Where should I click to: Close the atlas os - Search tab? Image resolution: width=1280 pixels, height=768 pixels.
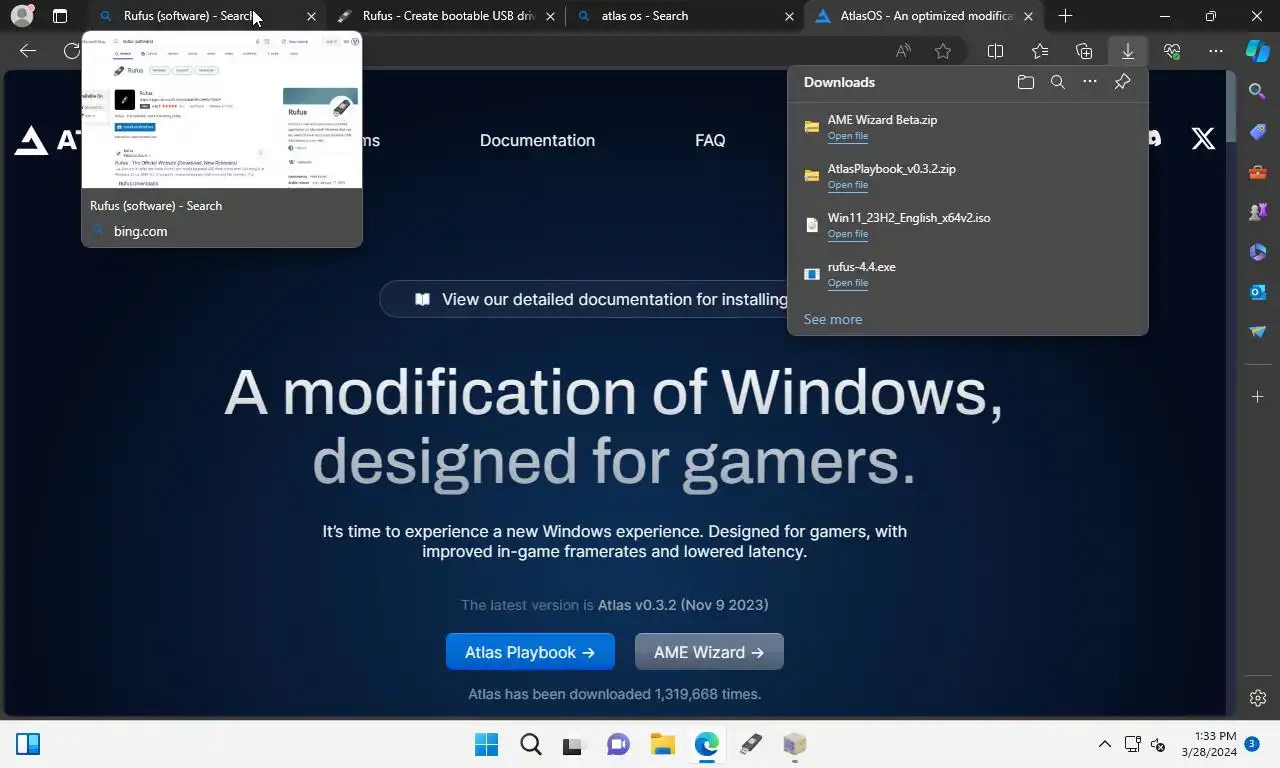(790, 16)
